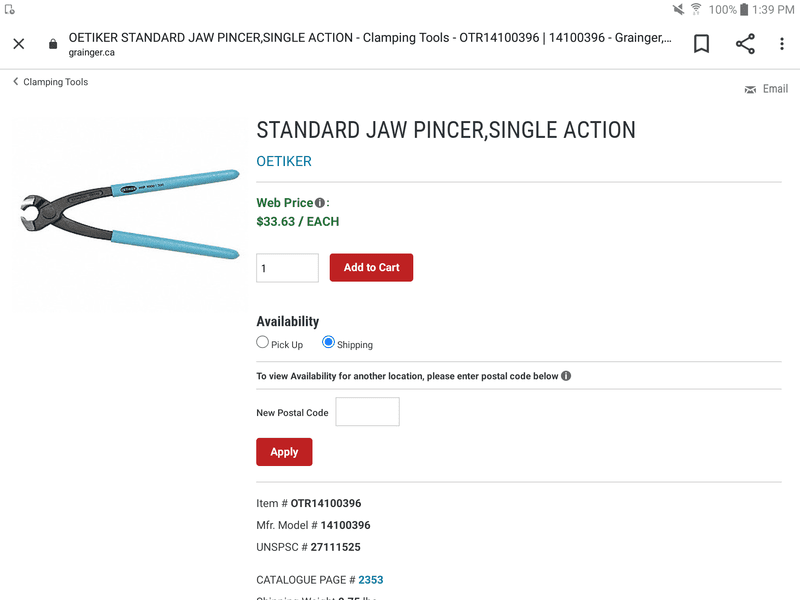Screen dimensions: 800x600
Task: Select the page title in address bar
Action: pos(370,38)
